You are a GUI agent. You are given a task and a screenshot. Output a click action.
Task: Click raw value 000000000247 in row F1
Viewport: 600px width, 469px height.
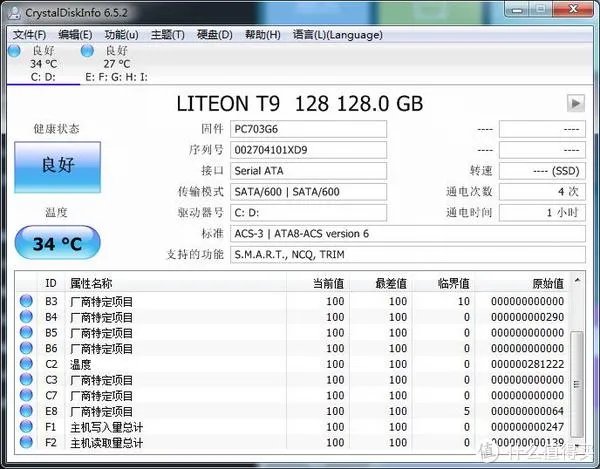point(528,427)
